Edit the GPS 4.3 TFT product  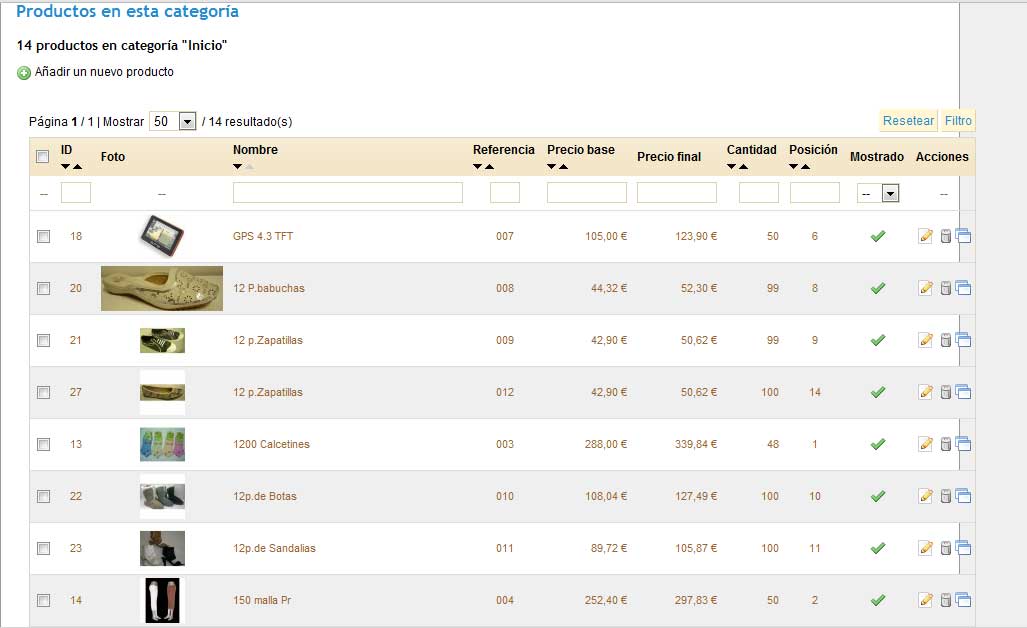point(925,236)
